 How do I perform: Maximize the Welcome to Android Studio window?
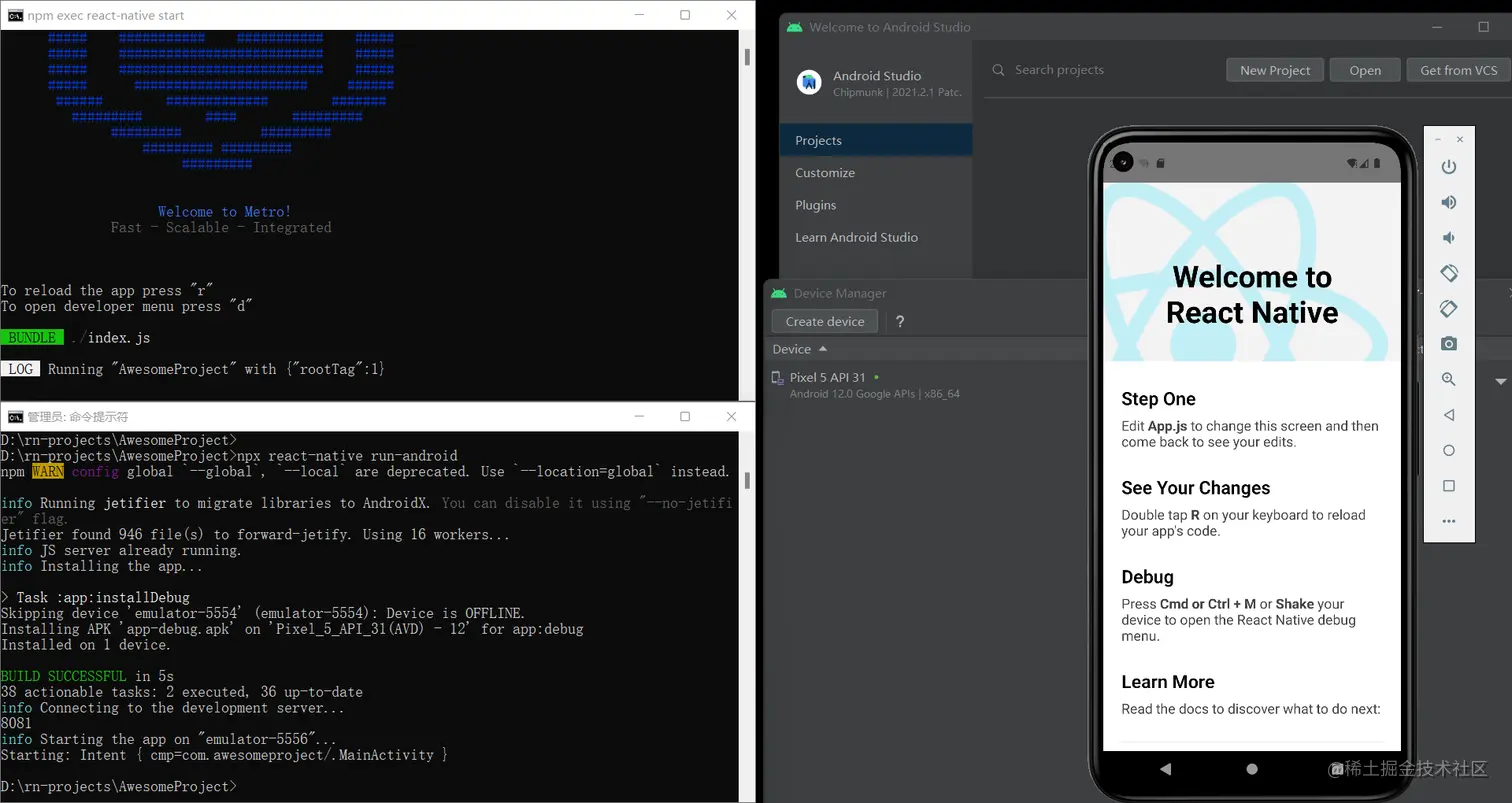(x=1484, y=27)
